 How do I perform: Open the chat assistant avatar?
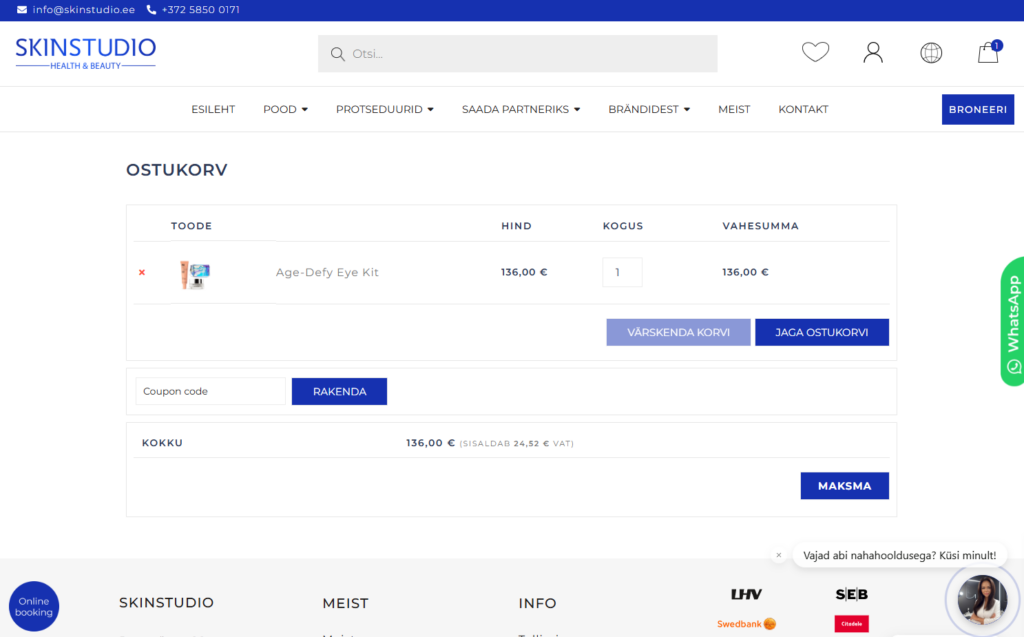point(981,599)
